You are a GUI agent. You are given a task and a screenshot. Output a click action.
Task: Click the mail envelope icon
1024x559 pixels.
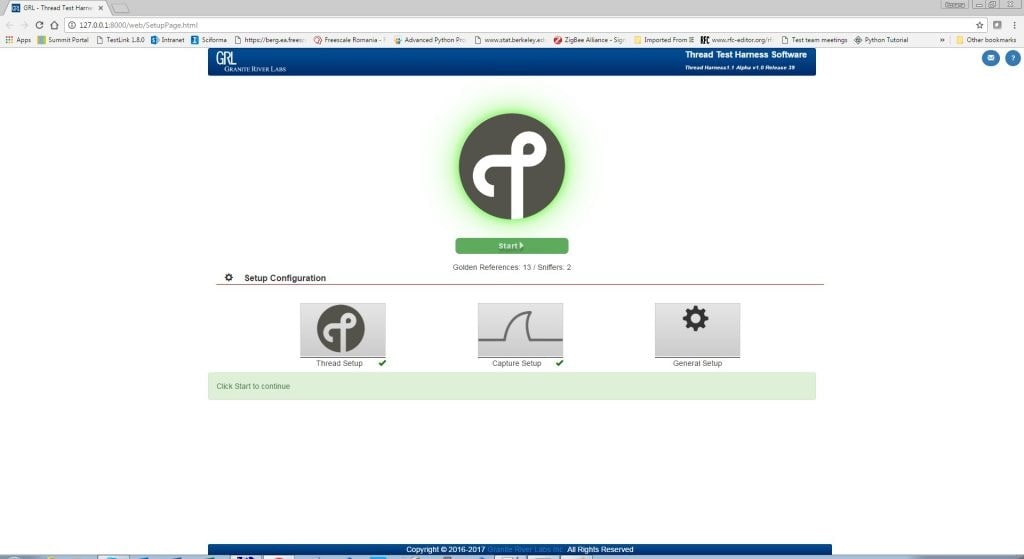[991, 58]
